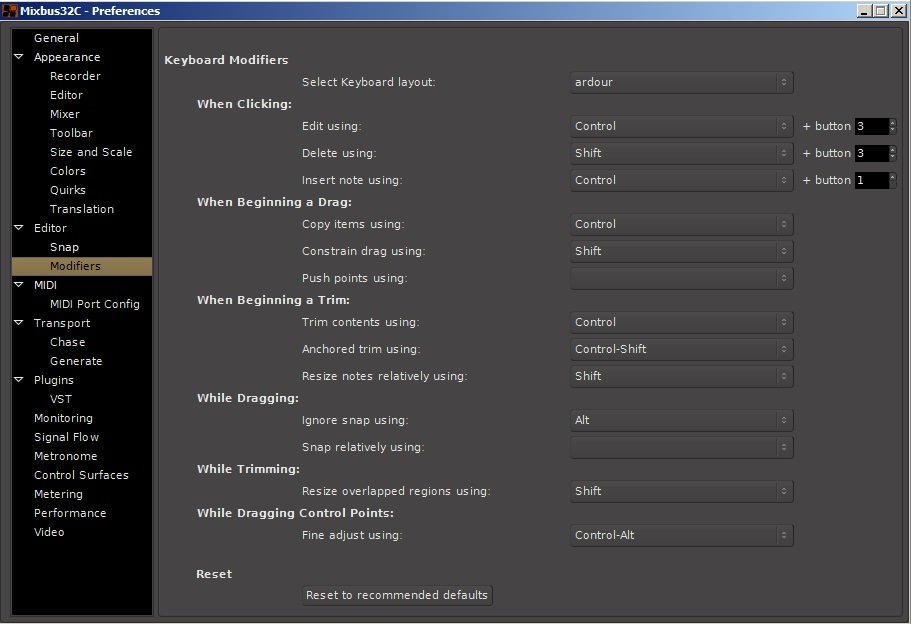The image size is (911, 624).
Task: Open the empty Snap relatively using dropdown
Action: [x=682, y=447]
